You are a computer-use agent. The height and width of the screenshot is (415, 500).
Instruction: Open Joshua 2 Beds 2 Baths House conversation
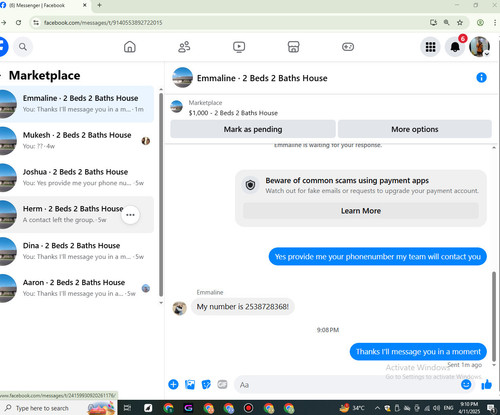77,178
